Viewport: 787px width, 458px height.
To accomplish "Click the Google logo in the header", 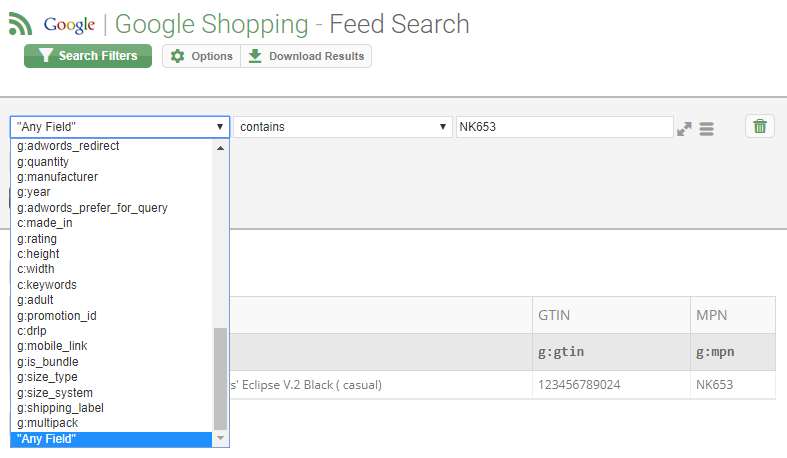I will coord(69,25).
